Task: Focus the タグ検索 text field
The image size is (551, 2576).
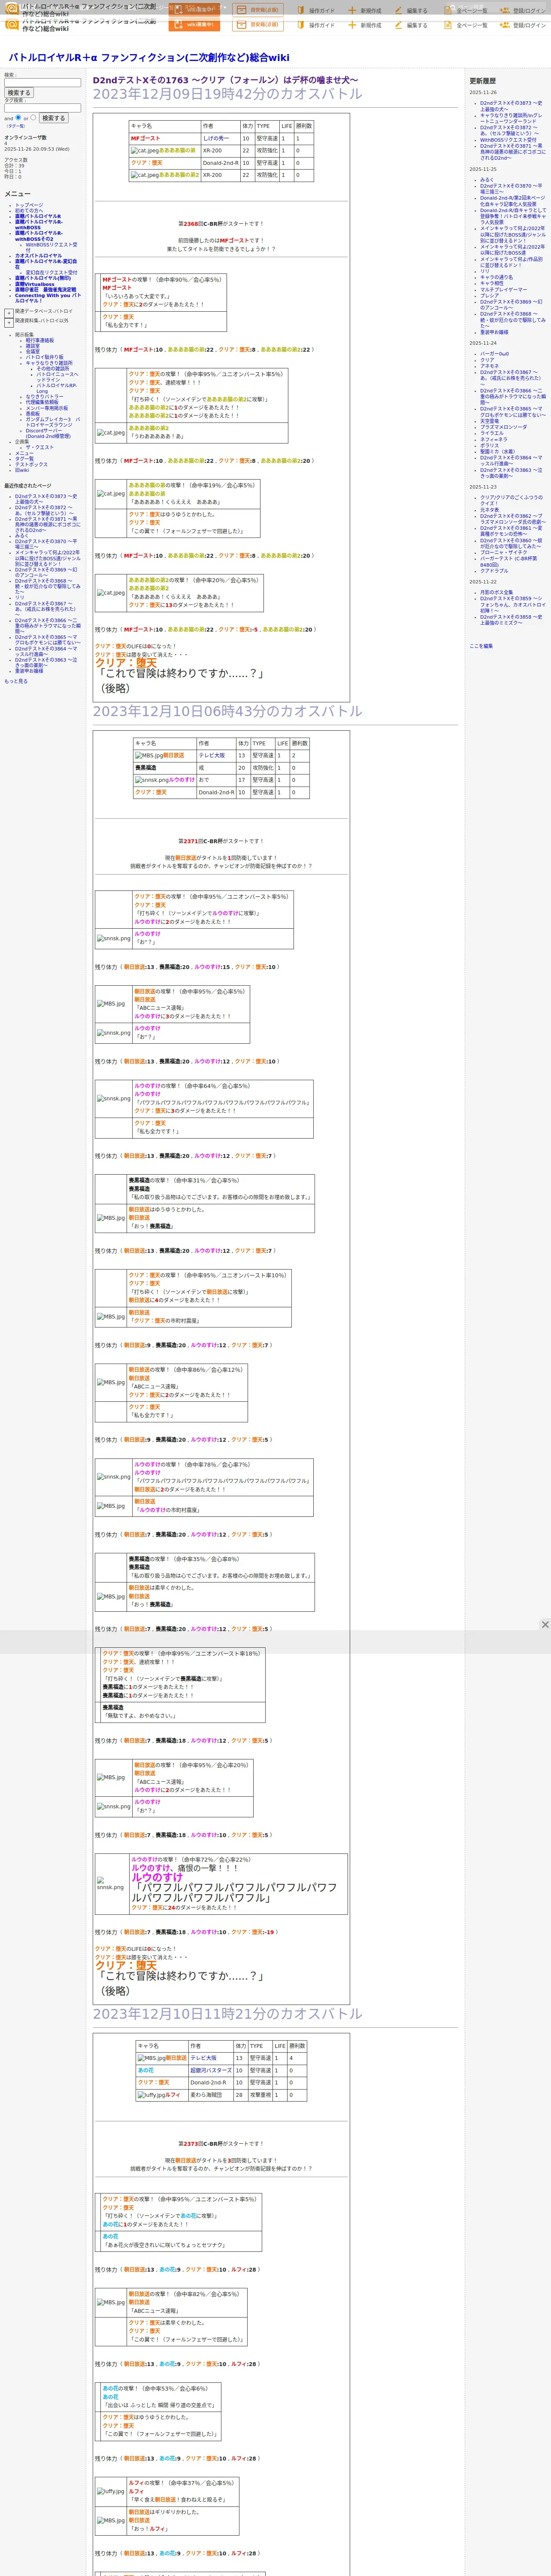Action: tap(42, 108)
